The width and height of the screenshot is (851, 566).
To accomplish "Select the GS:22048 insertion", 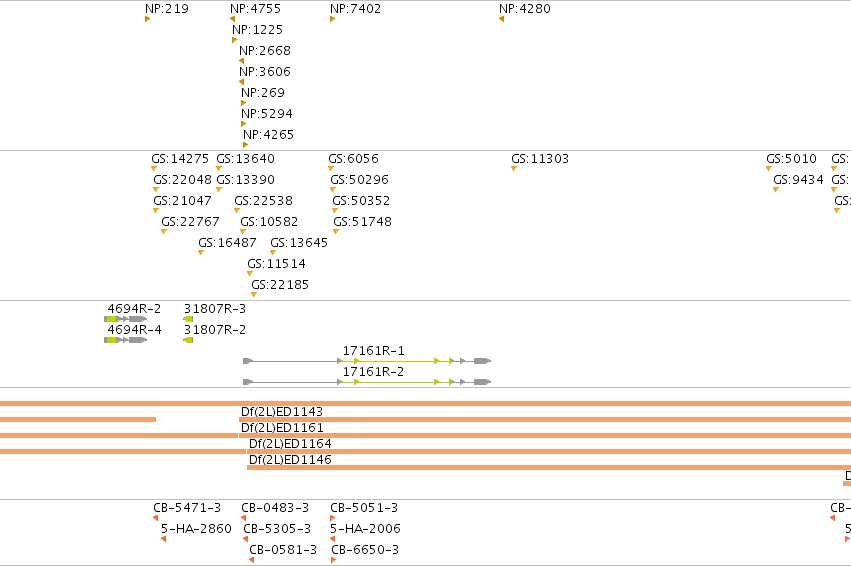I will click(x=156, y=190).
